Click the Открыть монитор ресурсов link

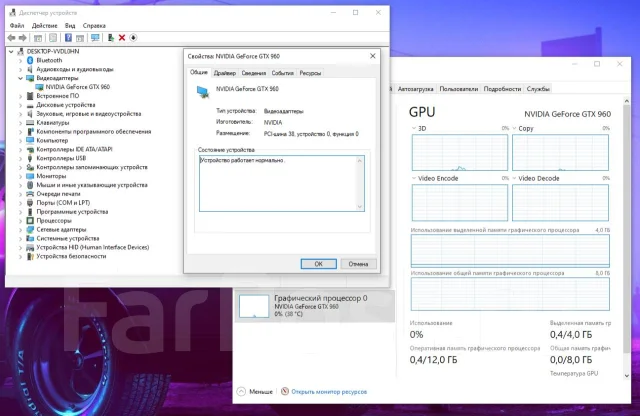(329, 392)
